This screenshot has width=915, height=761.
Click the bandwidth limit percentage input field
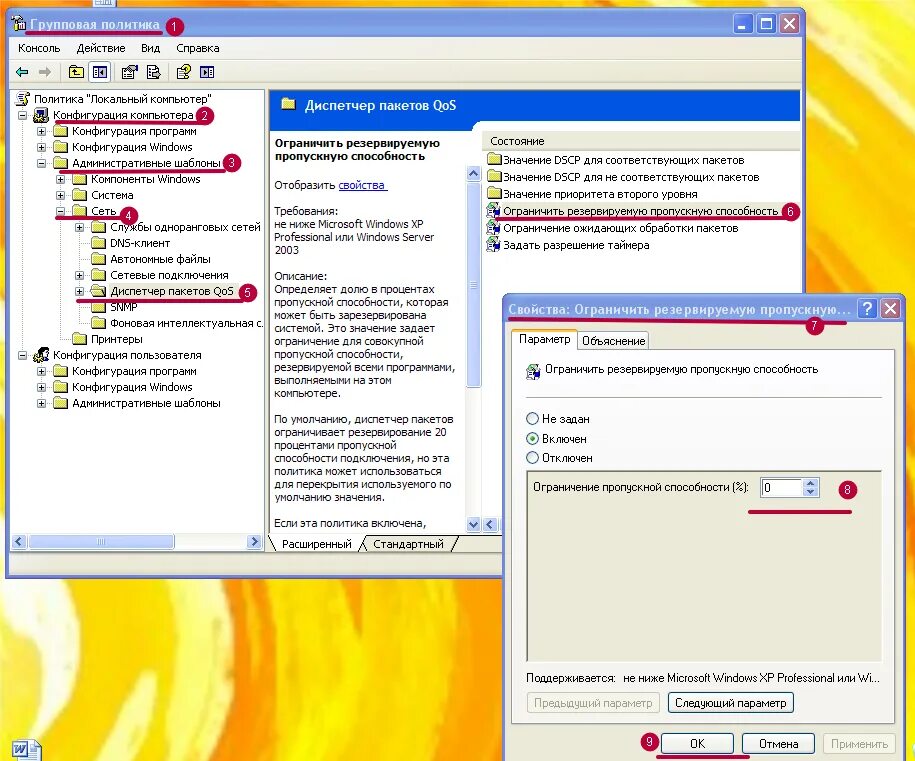tap(782, 487)
